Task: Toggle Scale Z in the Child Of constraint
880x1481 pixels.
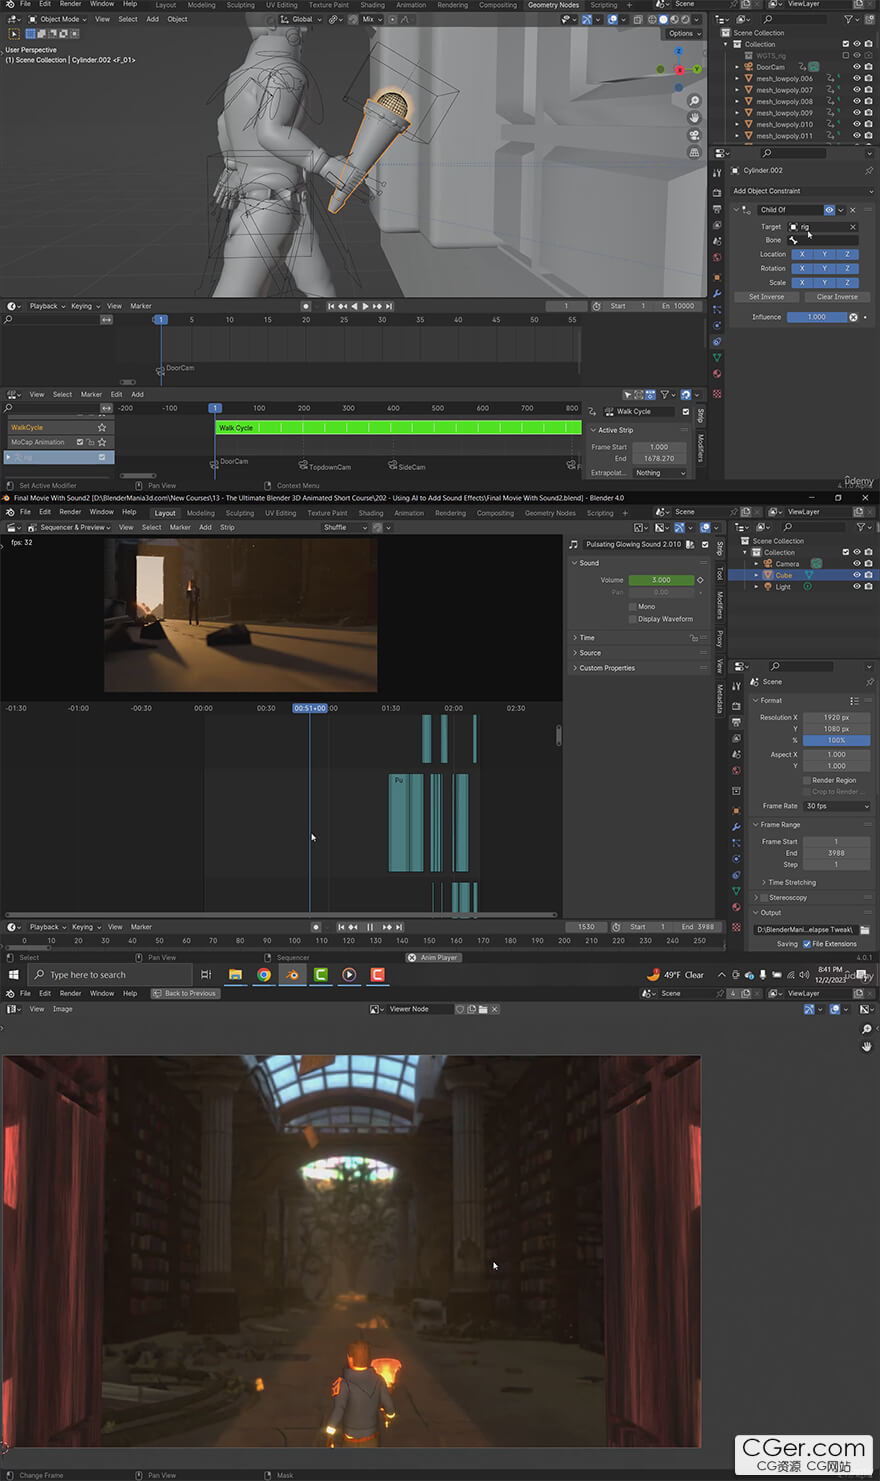Action: click(848, 282)
